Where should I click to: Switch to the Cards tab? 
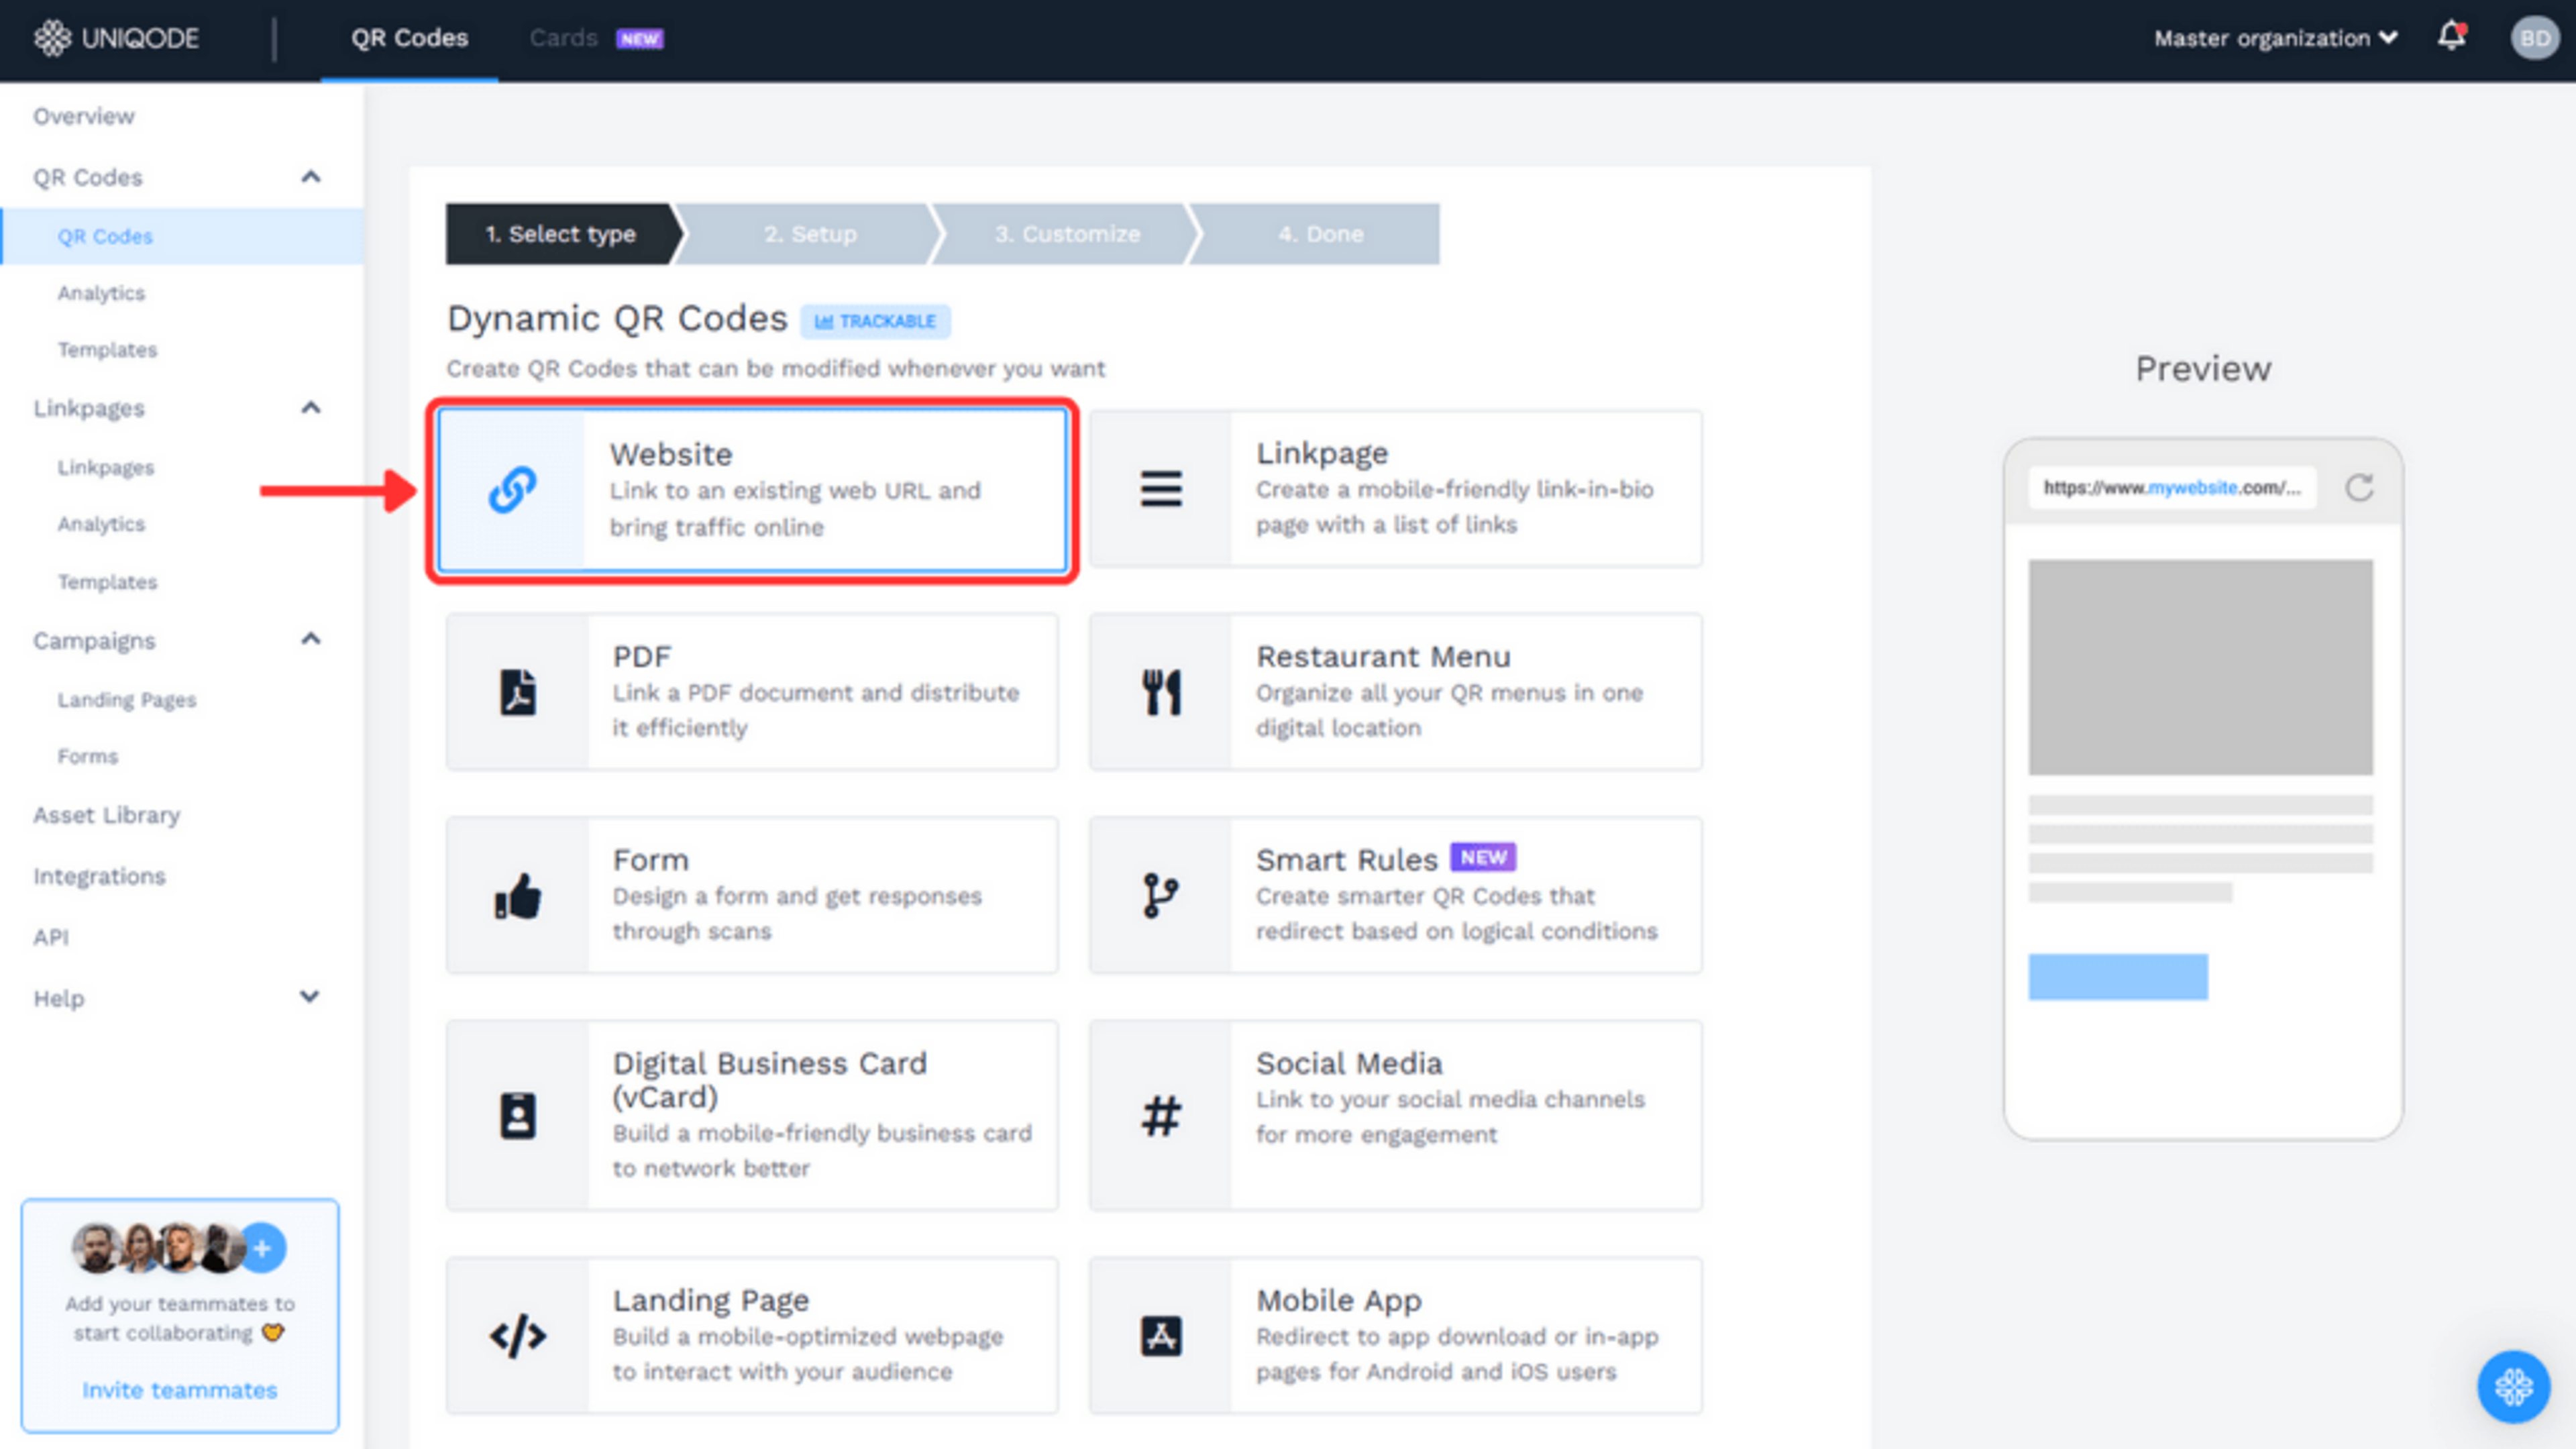point(564,38)
